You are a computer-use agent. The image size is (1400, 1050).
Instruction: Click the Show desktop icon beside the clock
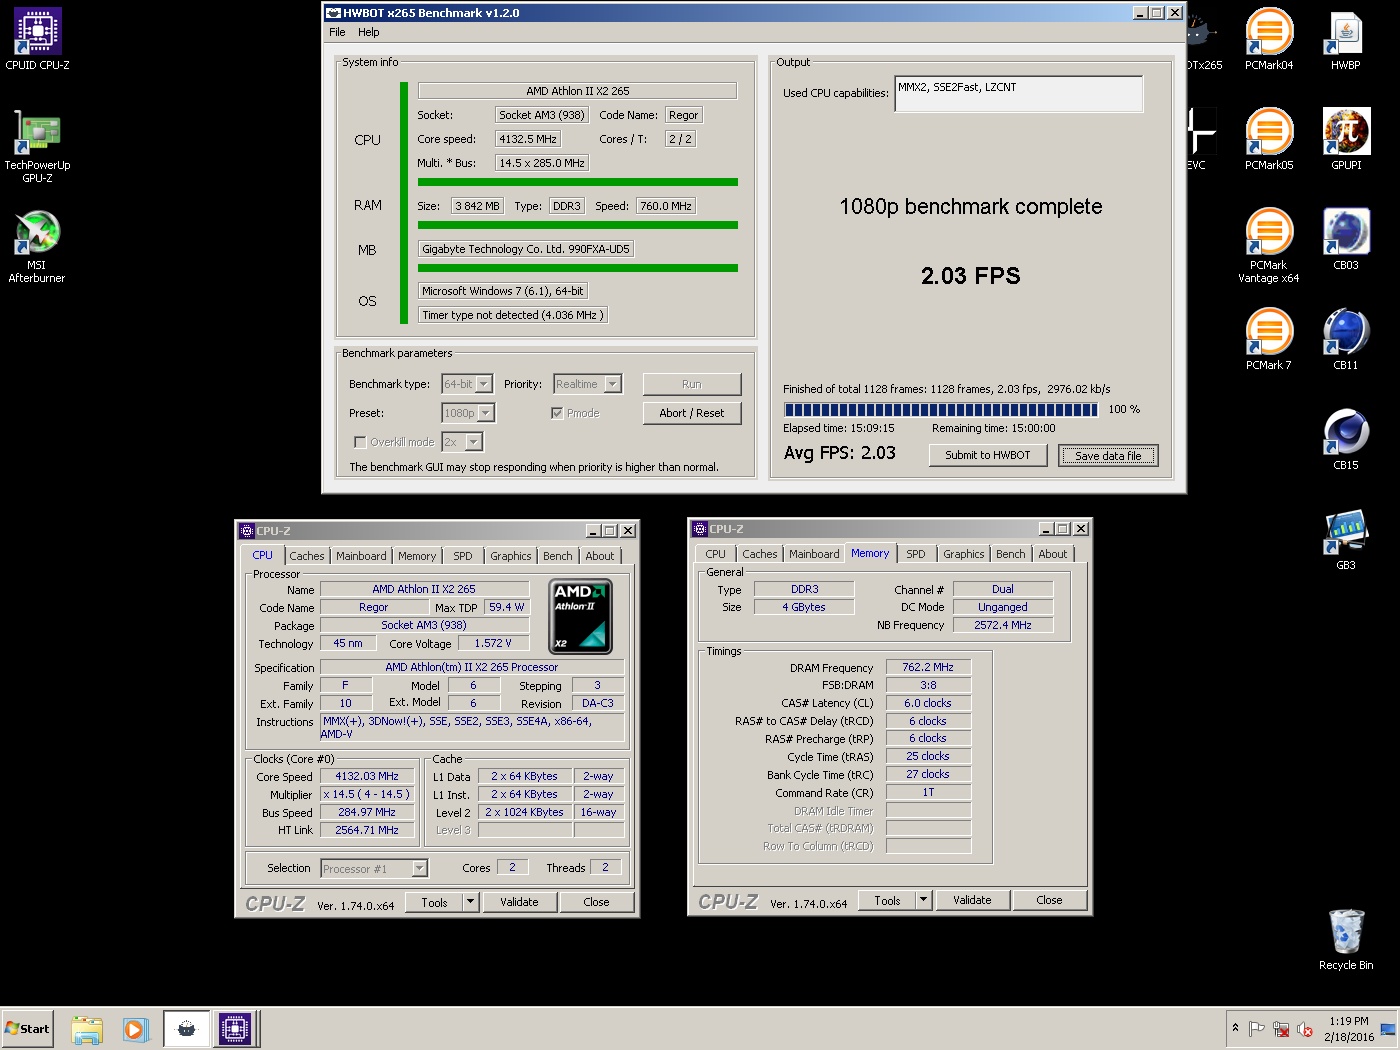point(1388,1029)
